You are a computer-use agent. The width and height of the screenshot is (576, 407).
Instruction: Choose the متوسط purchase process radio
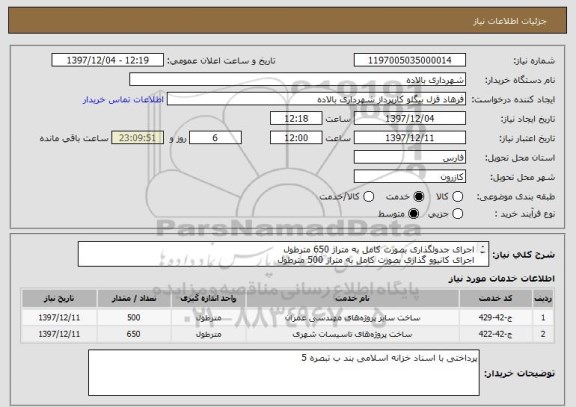pos(414,213)
